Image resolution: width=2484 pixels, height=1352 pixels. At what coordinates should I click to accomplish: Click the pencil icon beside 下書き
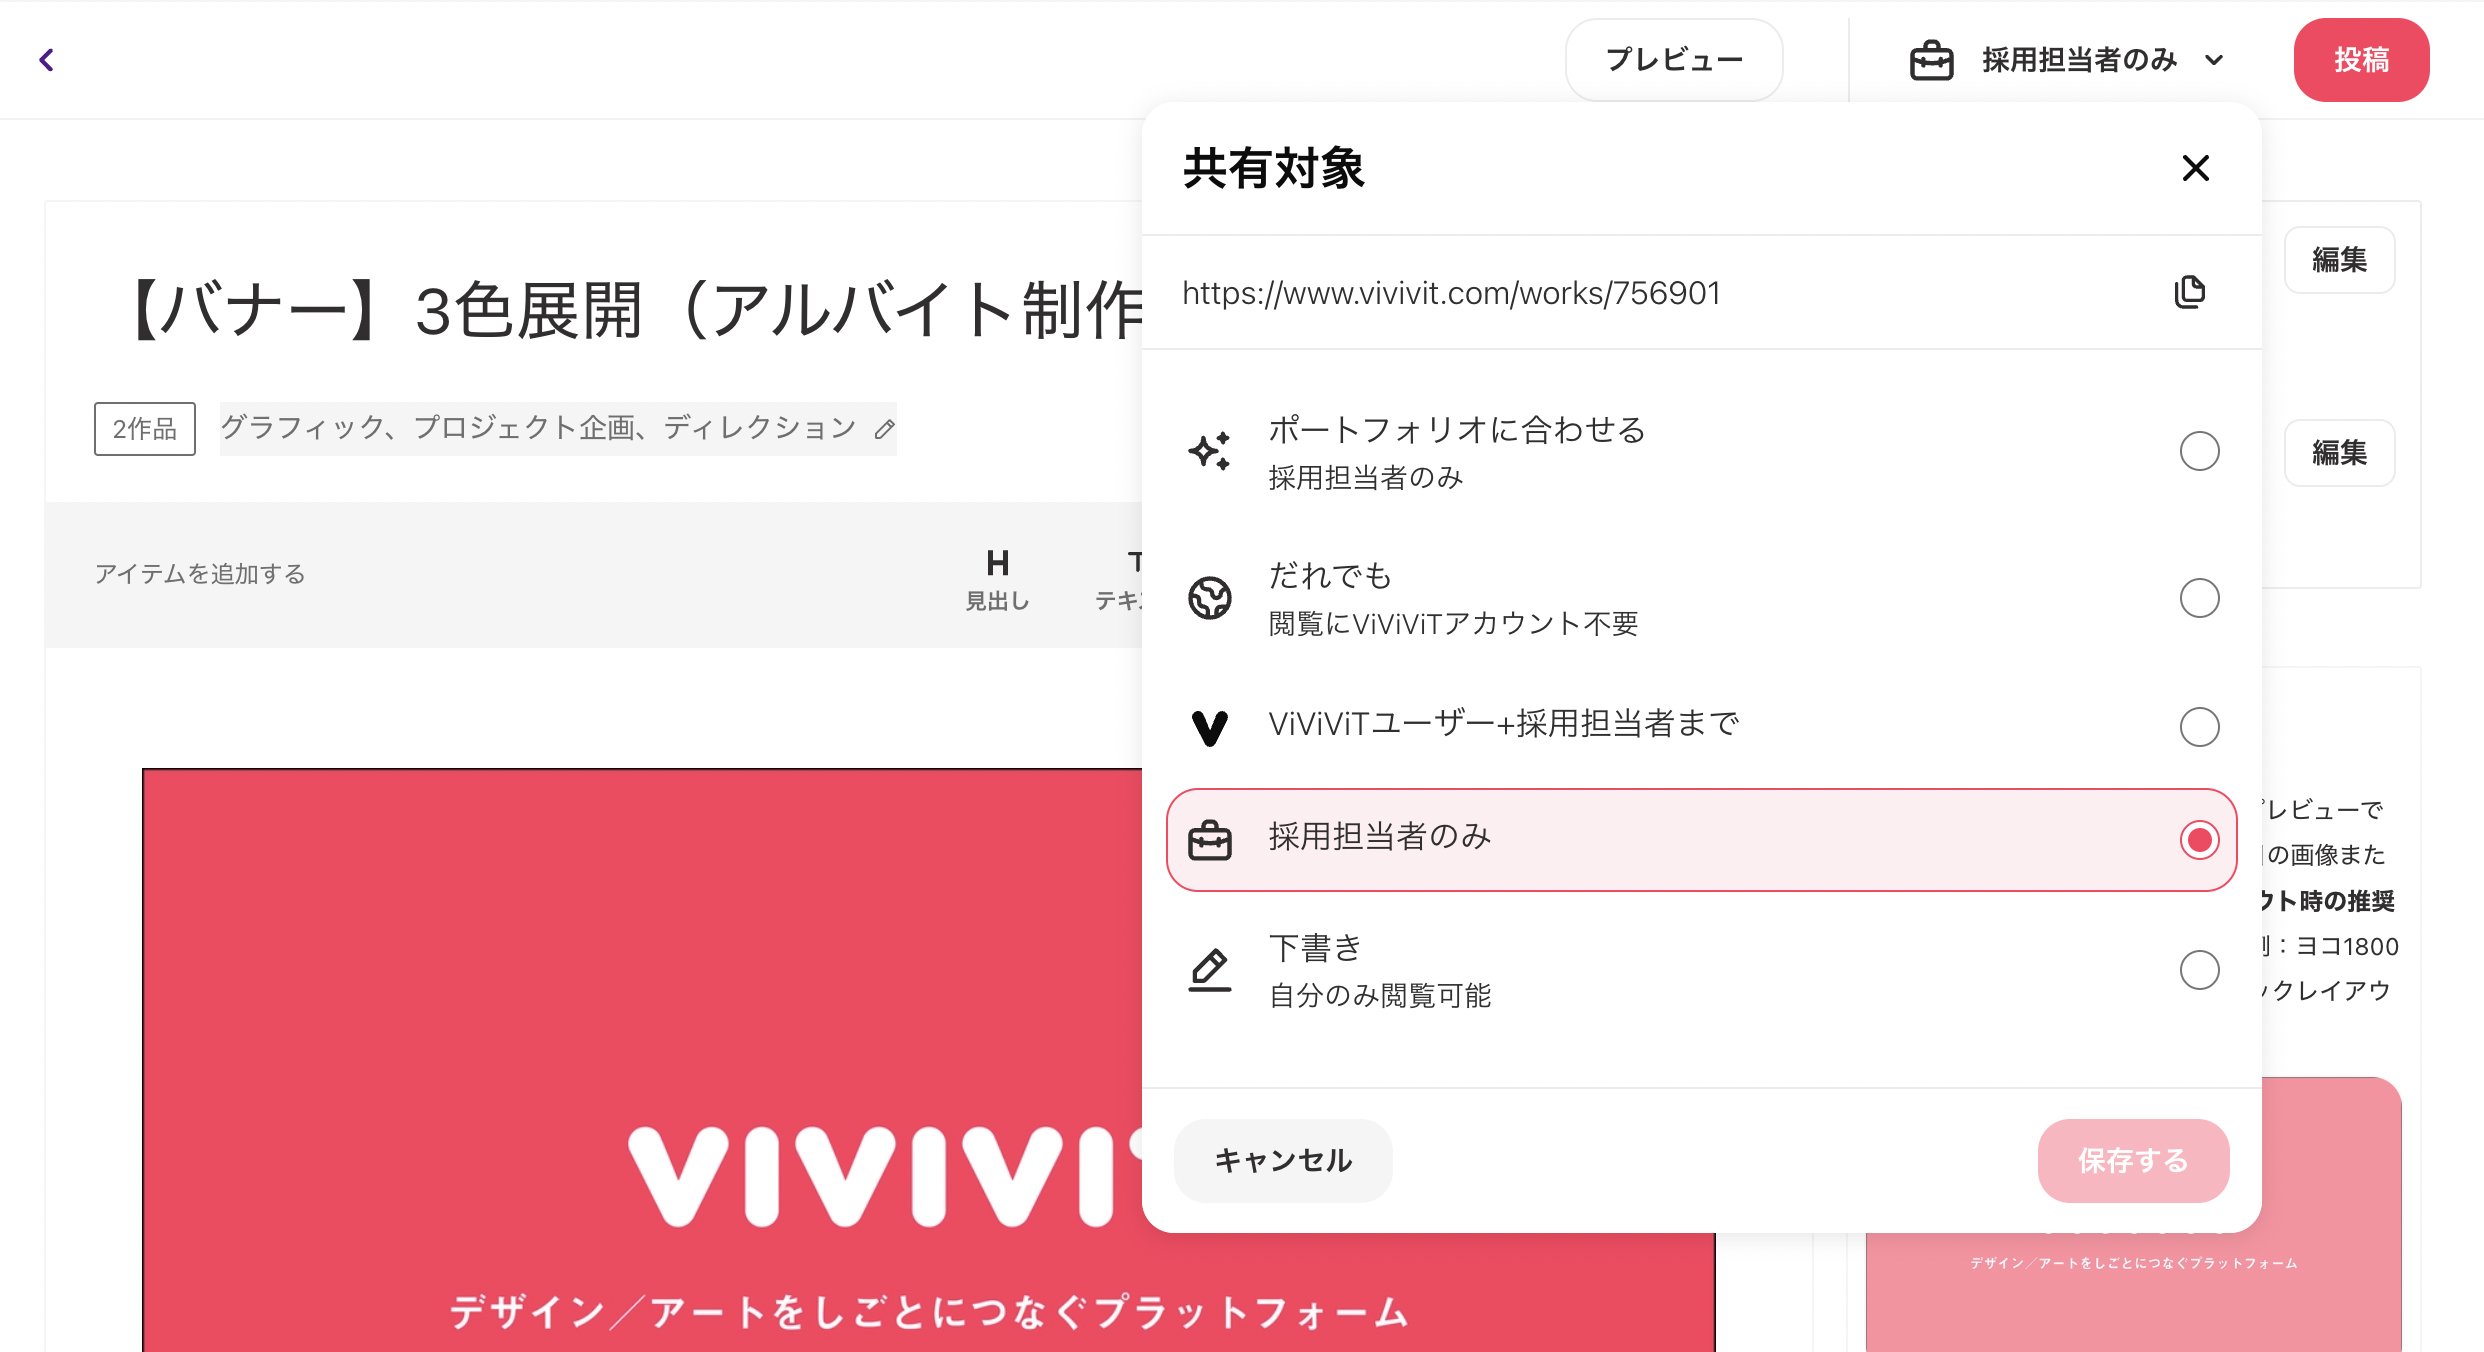pos(1210,970)
